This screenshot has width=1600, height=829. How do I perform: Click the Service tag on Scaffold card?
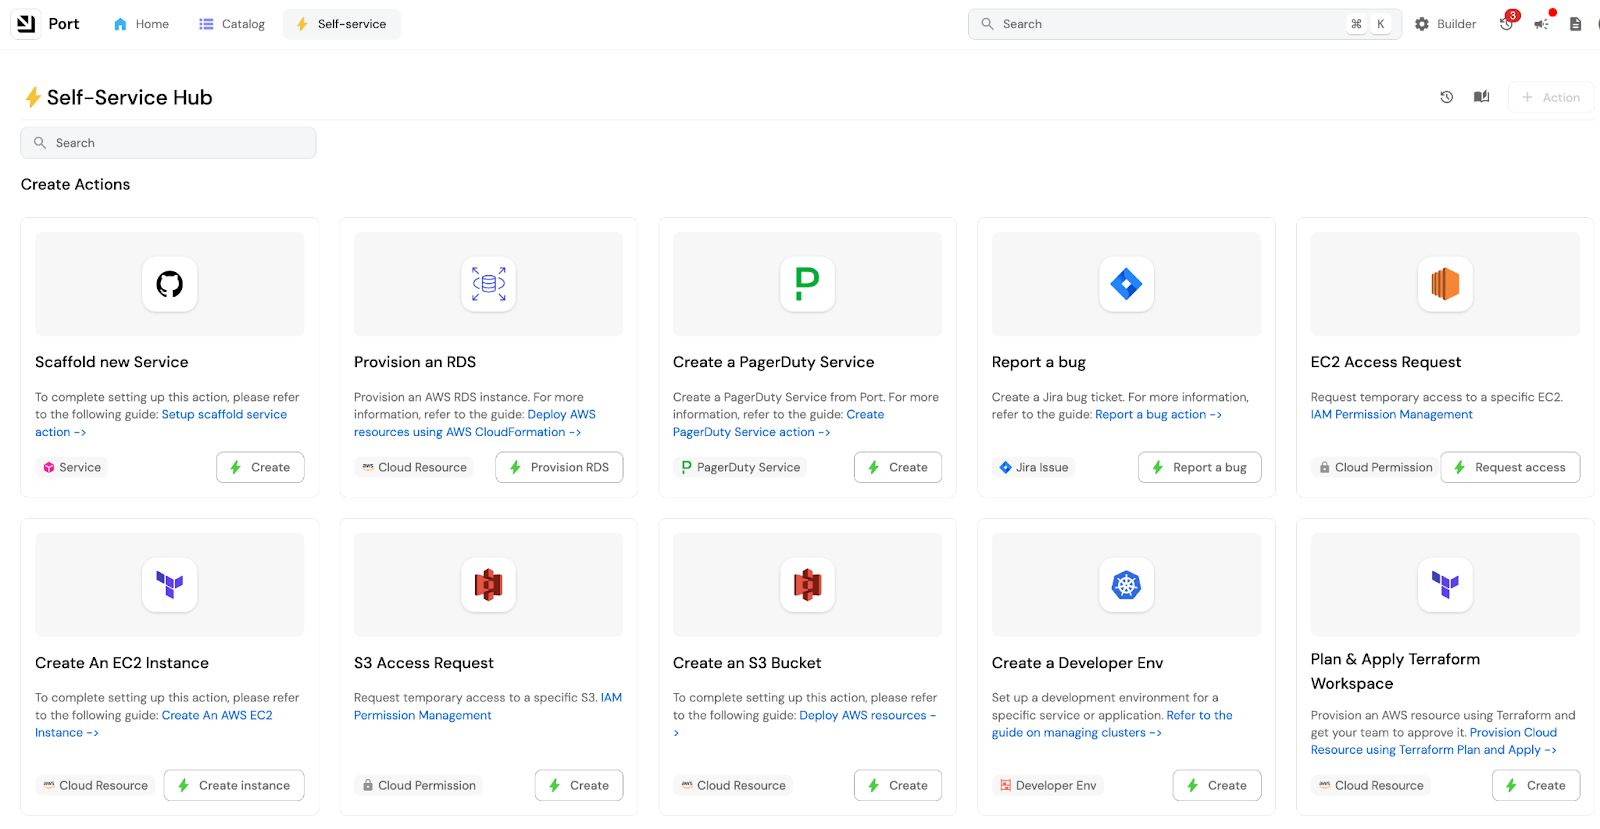[71, 467]
